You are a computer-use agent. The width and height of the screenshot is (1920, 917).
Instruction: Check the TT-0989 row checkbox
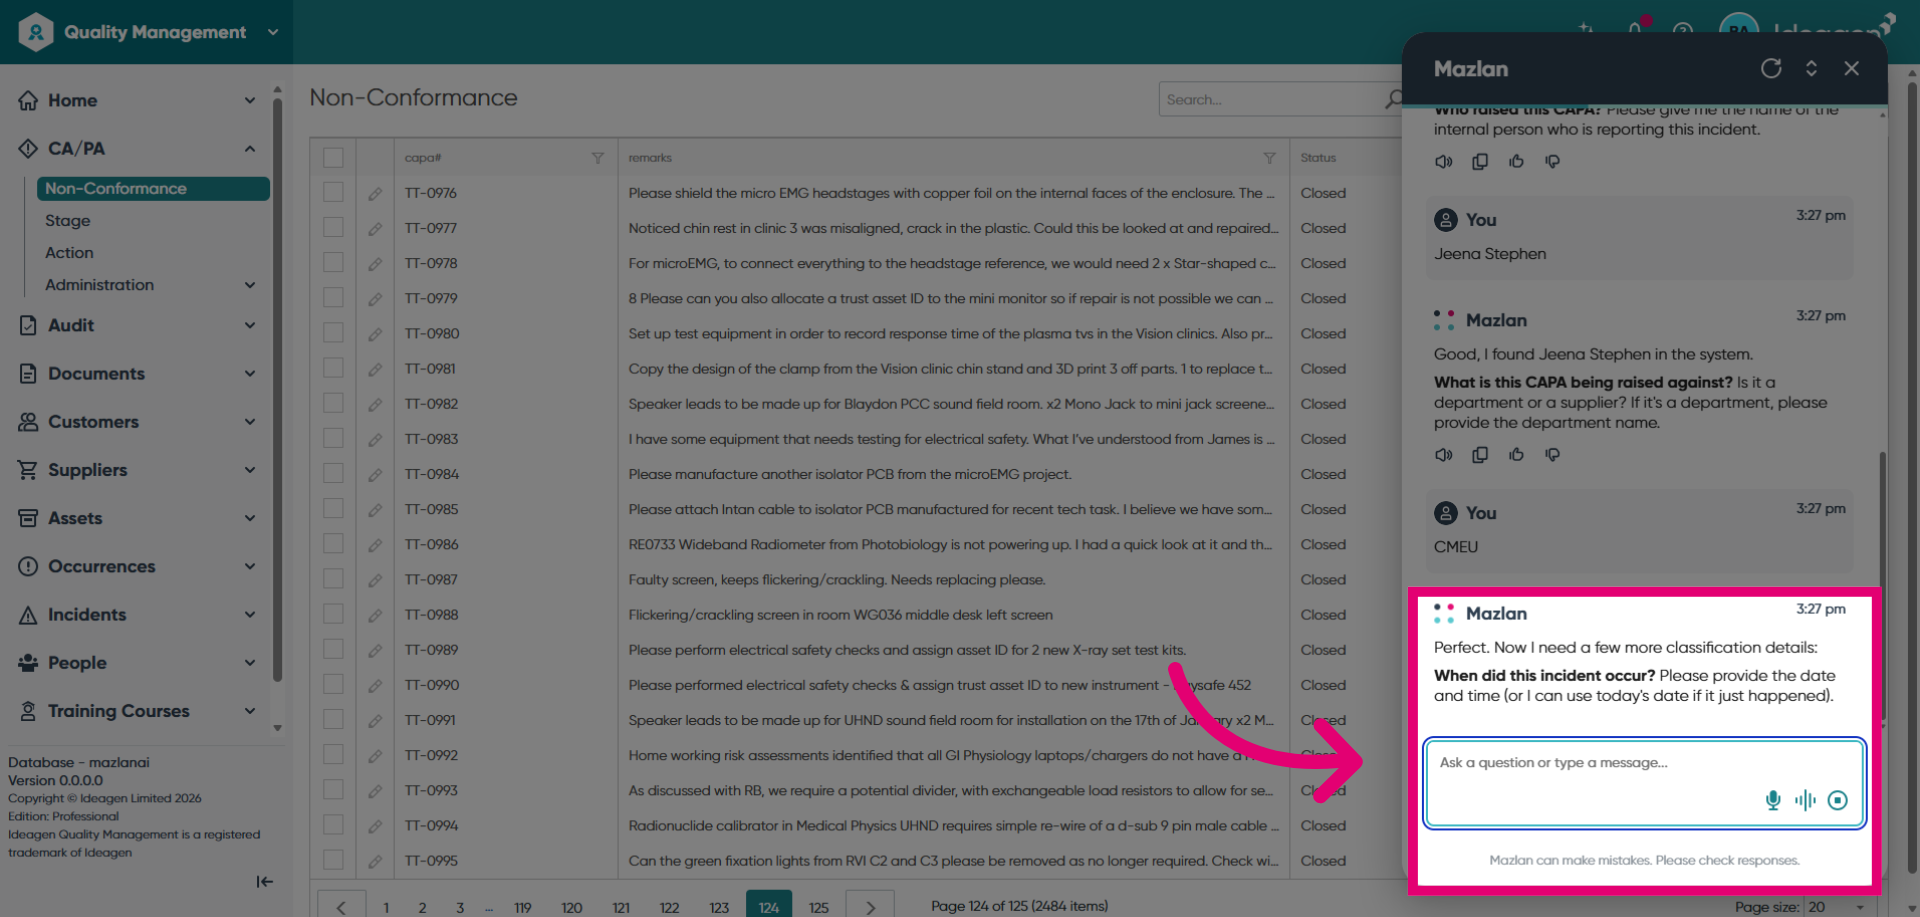pyautogui.click(x=333, y=649)
